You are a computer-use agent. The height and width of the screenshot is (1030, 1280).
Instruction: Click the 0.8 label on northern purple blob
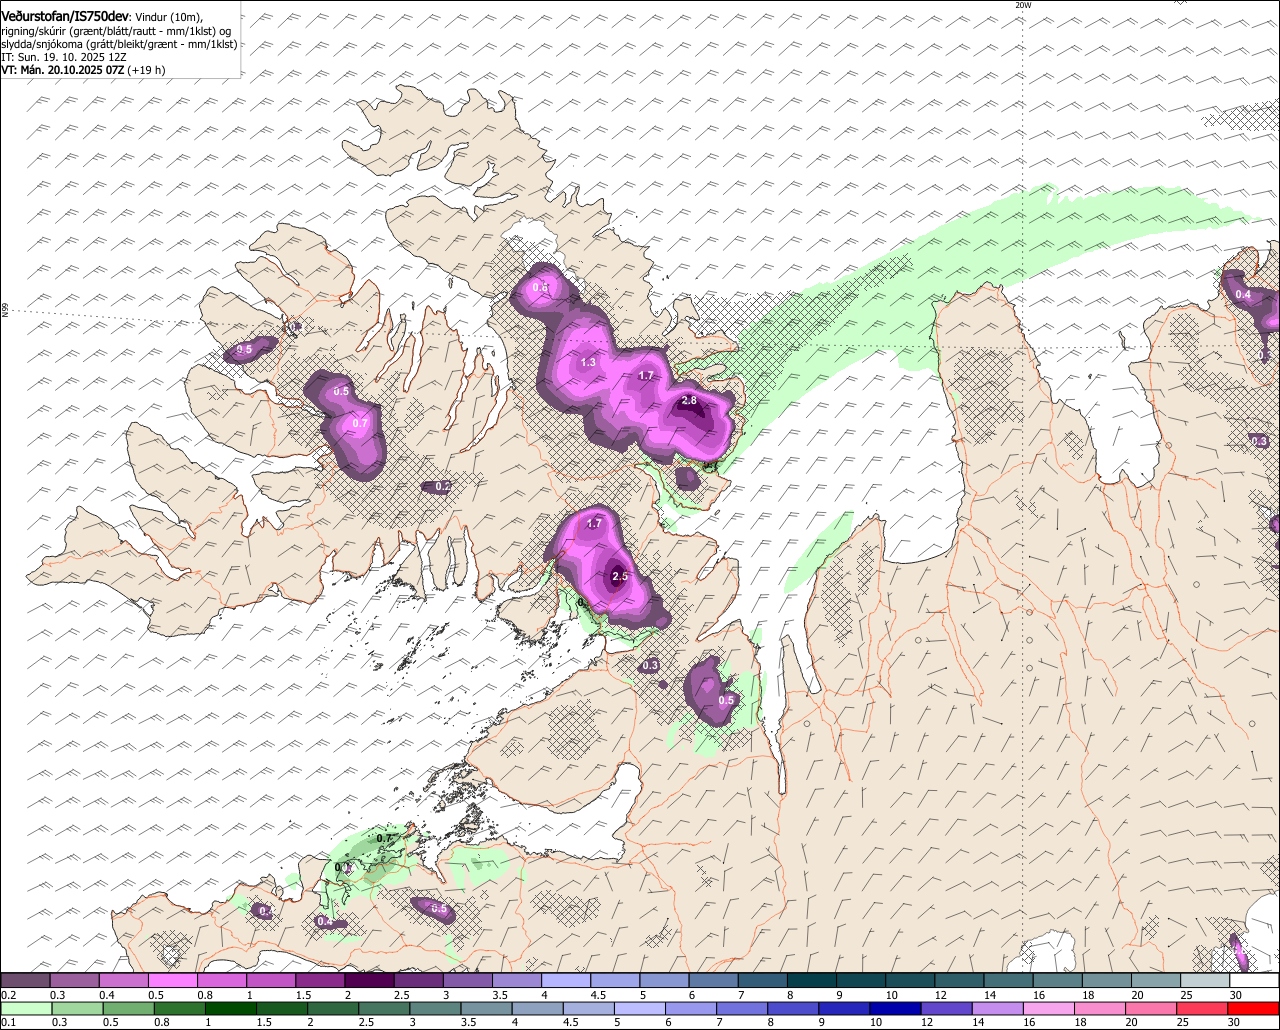click(540, 287)
